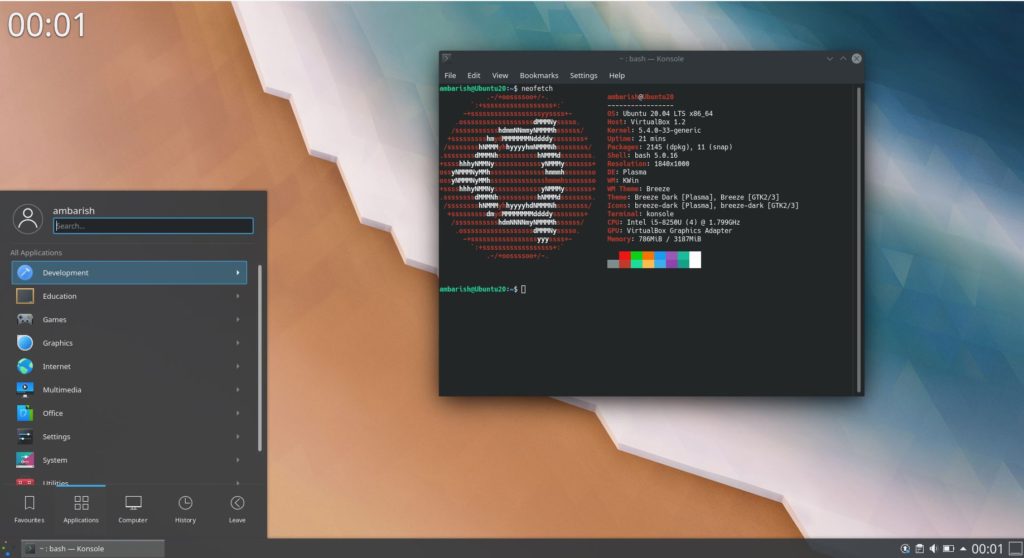
Task: Open the Konsole Settings menu
Action: point(583,76)
